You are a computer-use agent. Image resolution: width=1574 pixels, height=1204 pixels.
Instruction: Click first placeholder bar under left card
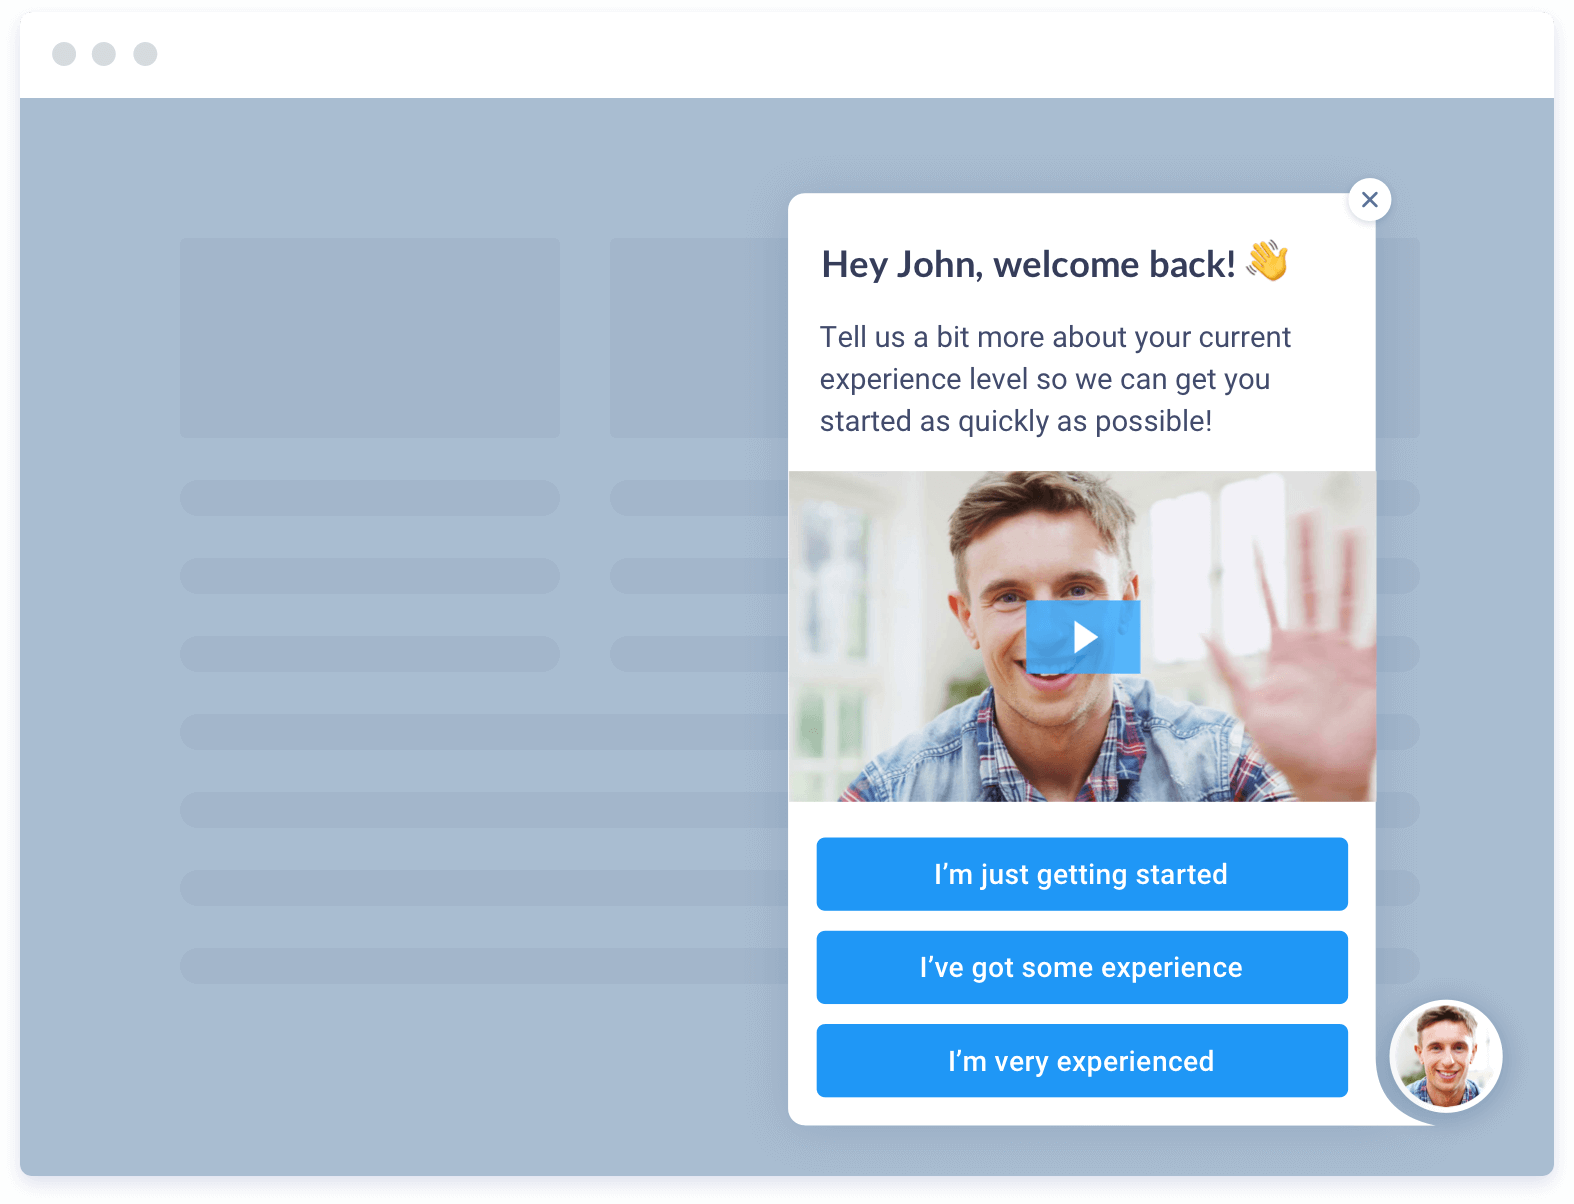(x=370, y=498)
